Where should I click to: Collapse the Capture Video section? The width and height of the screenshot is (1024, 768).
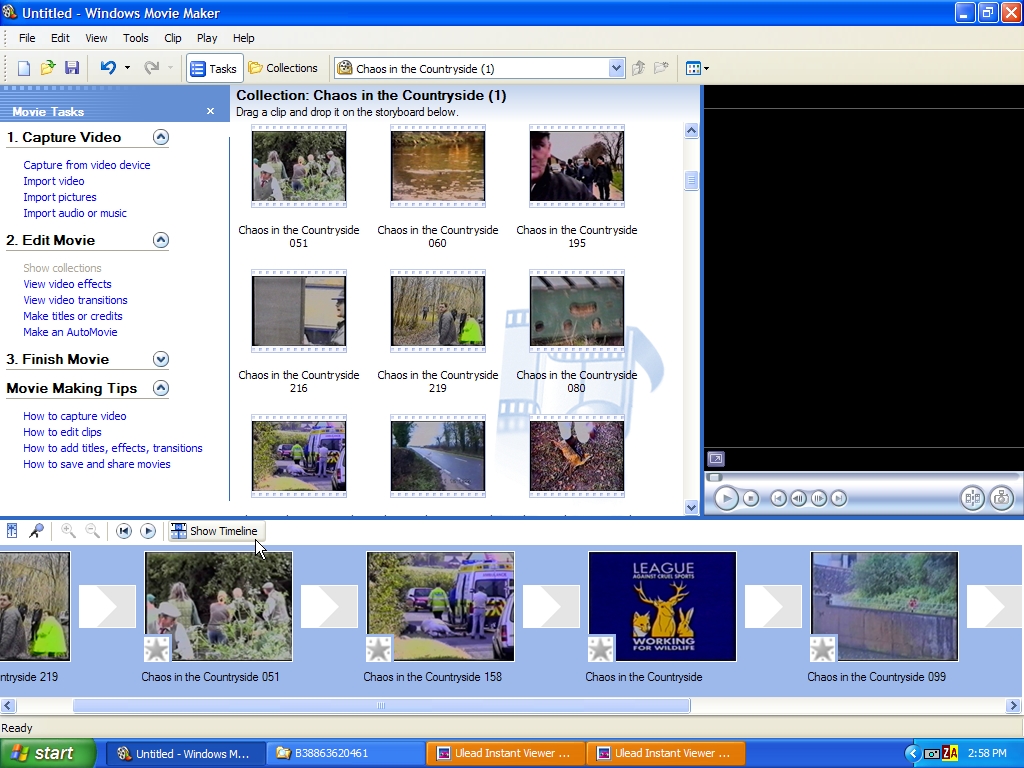click(x=160, y=137)
